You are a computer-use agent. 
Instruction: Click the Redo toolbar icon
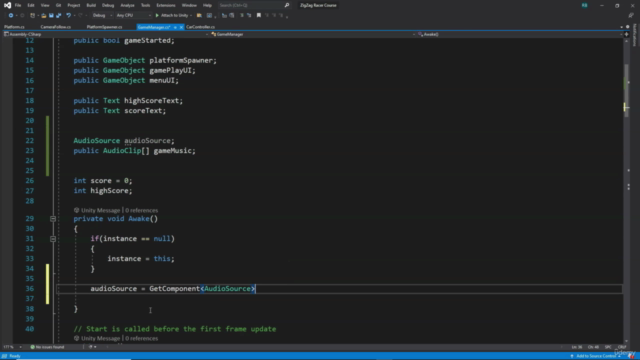click(x=80, y=16)
